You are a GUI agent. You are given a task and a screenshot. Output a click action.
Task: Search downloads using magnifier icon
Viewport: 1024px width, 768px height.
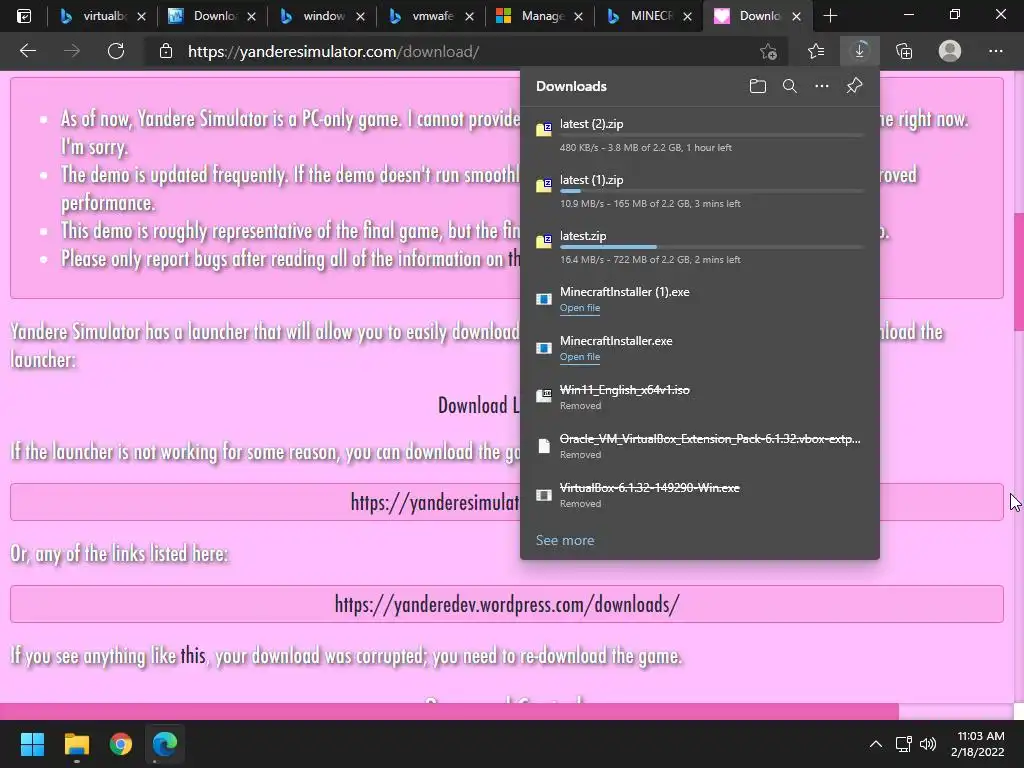(x=790, y=86)
